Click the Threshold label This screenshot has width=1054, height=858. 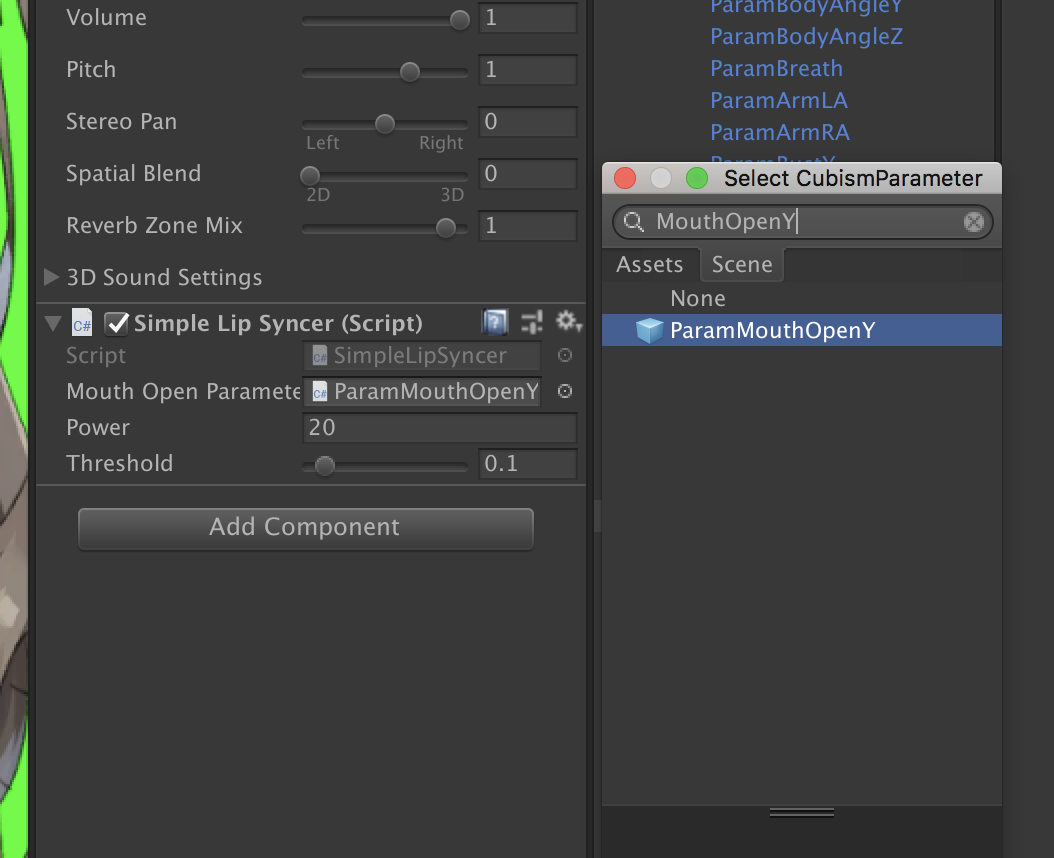120,463
